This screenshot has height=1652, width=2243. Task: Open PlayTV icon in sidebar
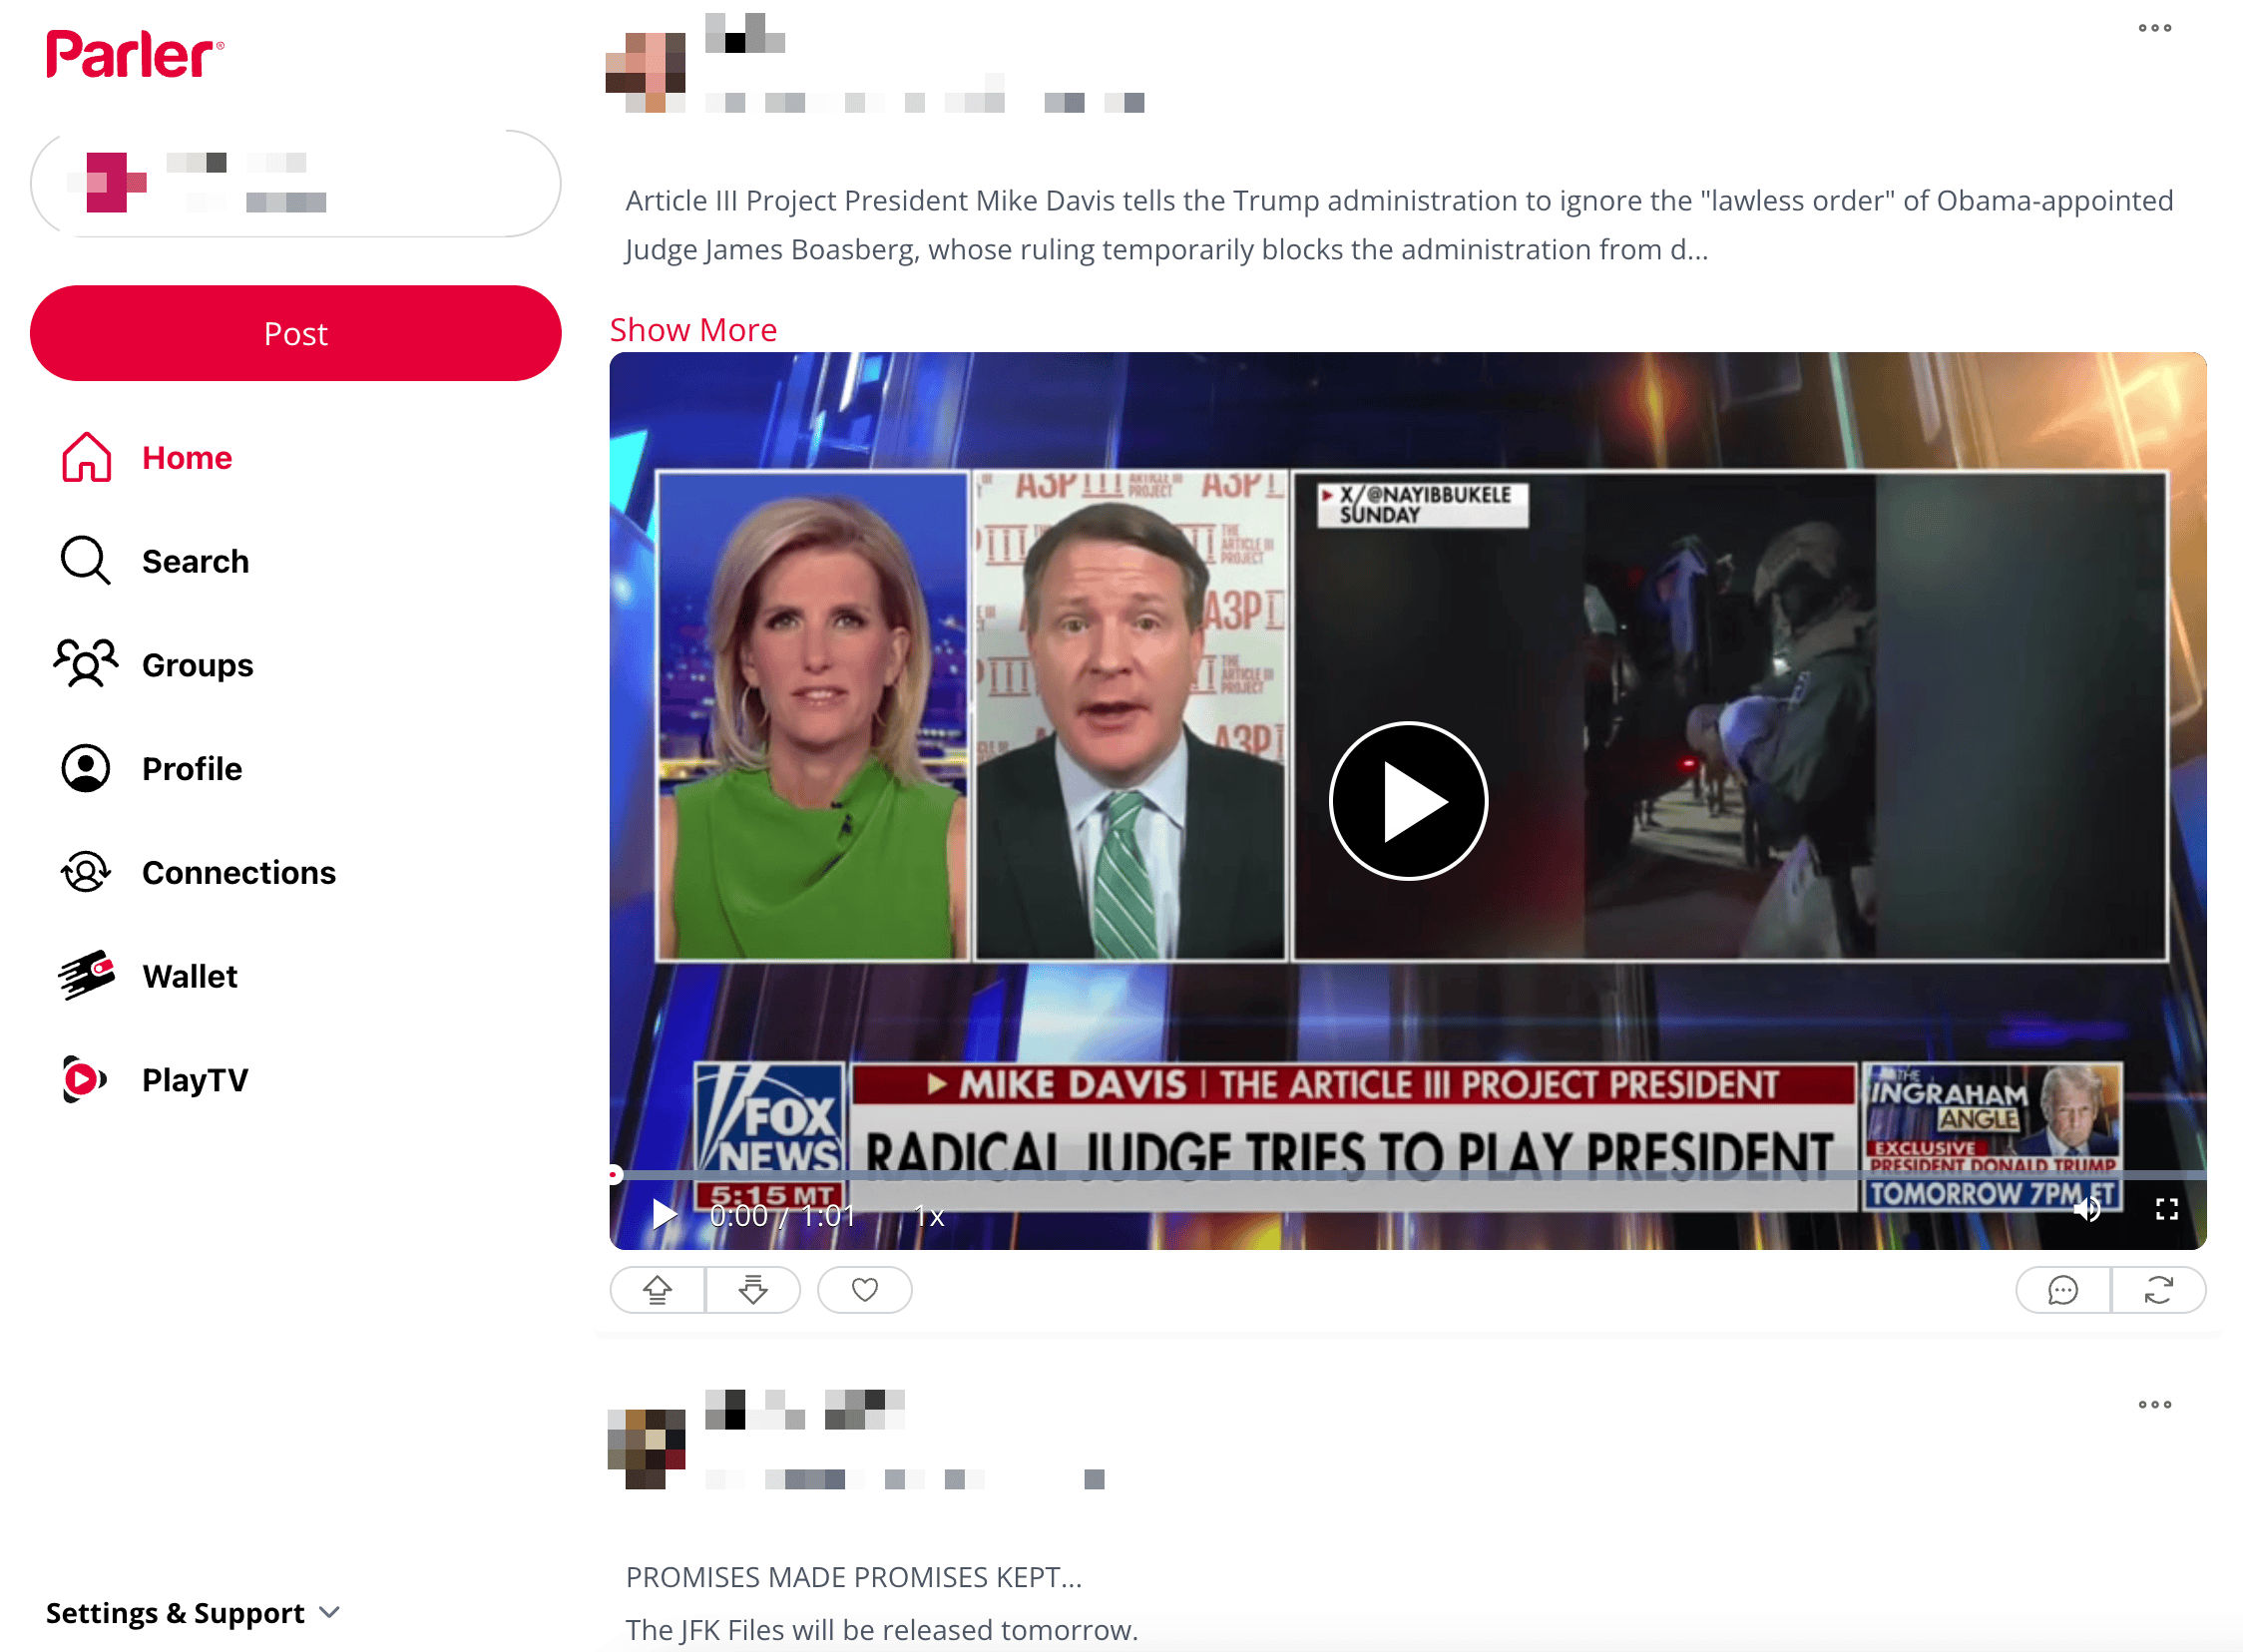click(85, 1080)
